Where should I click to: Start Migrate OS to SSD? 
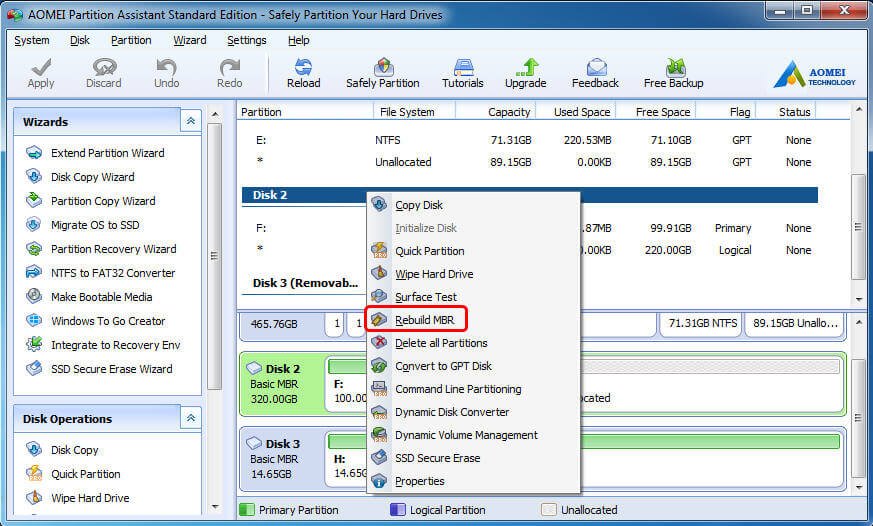point(82,224)
